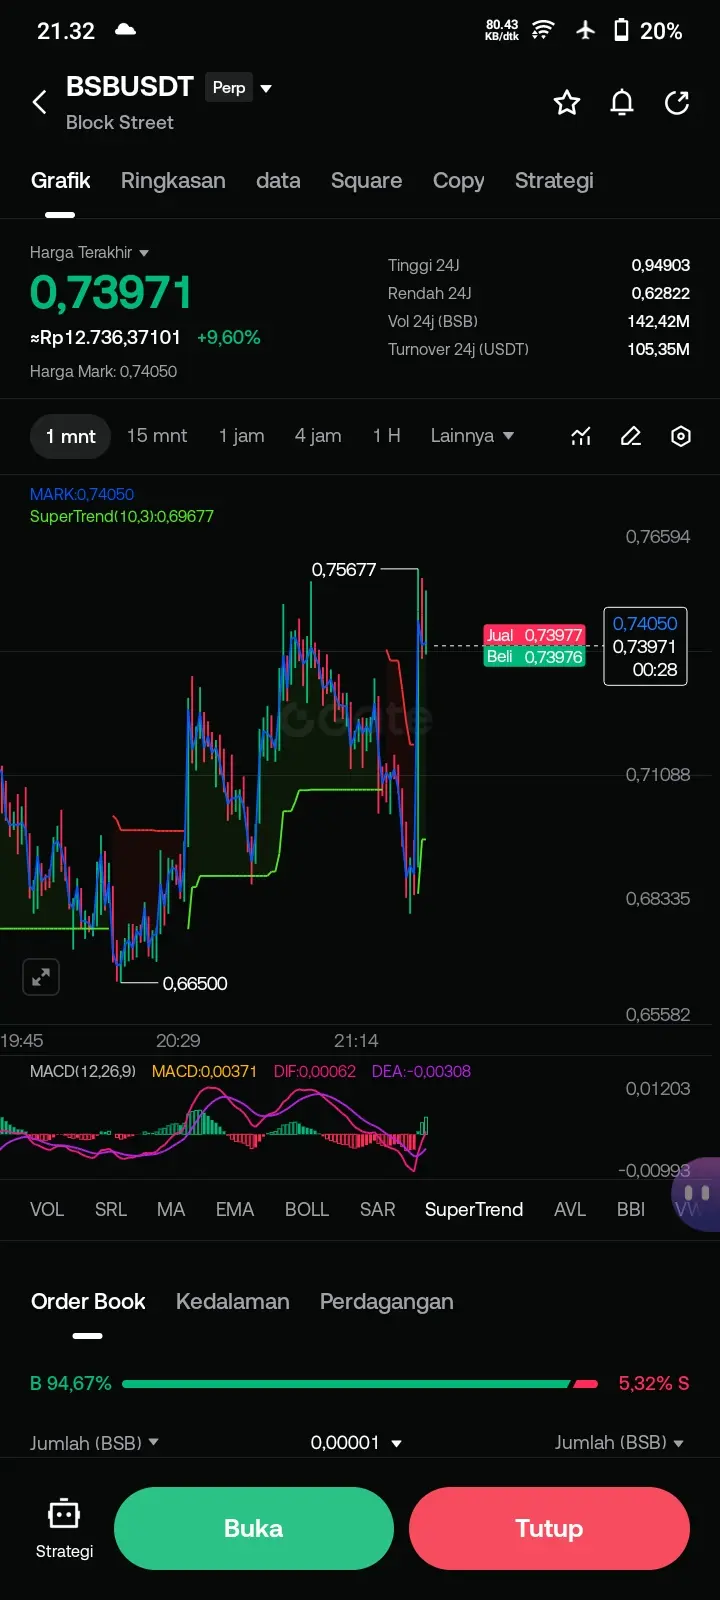
Task: Toggle the BBI indicator
Action: pos(631,1209)
